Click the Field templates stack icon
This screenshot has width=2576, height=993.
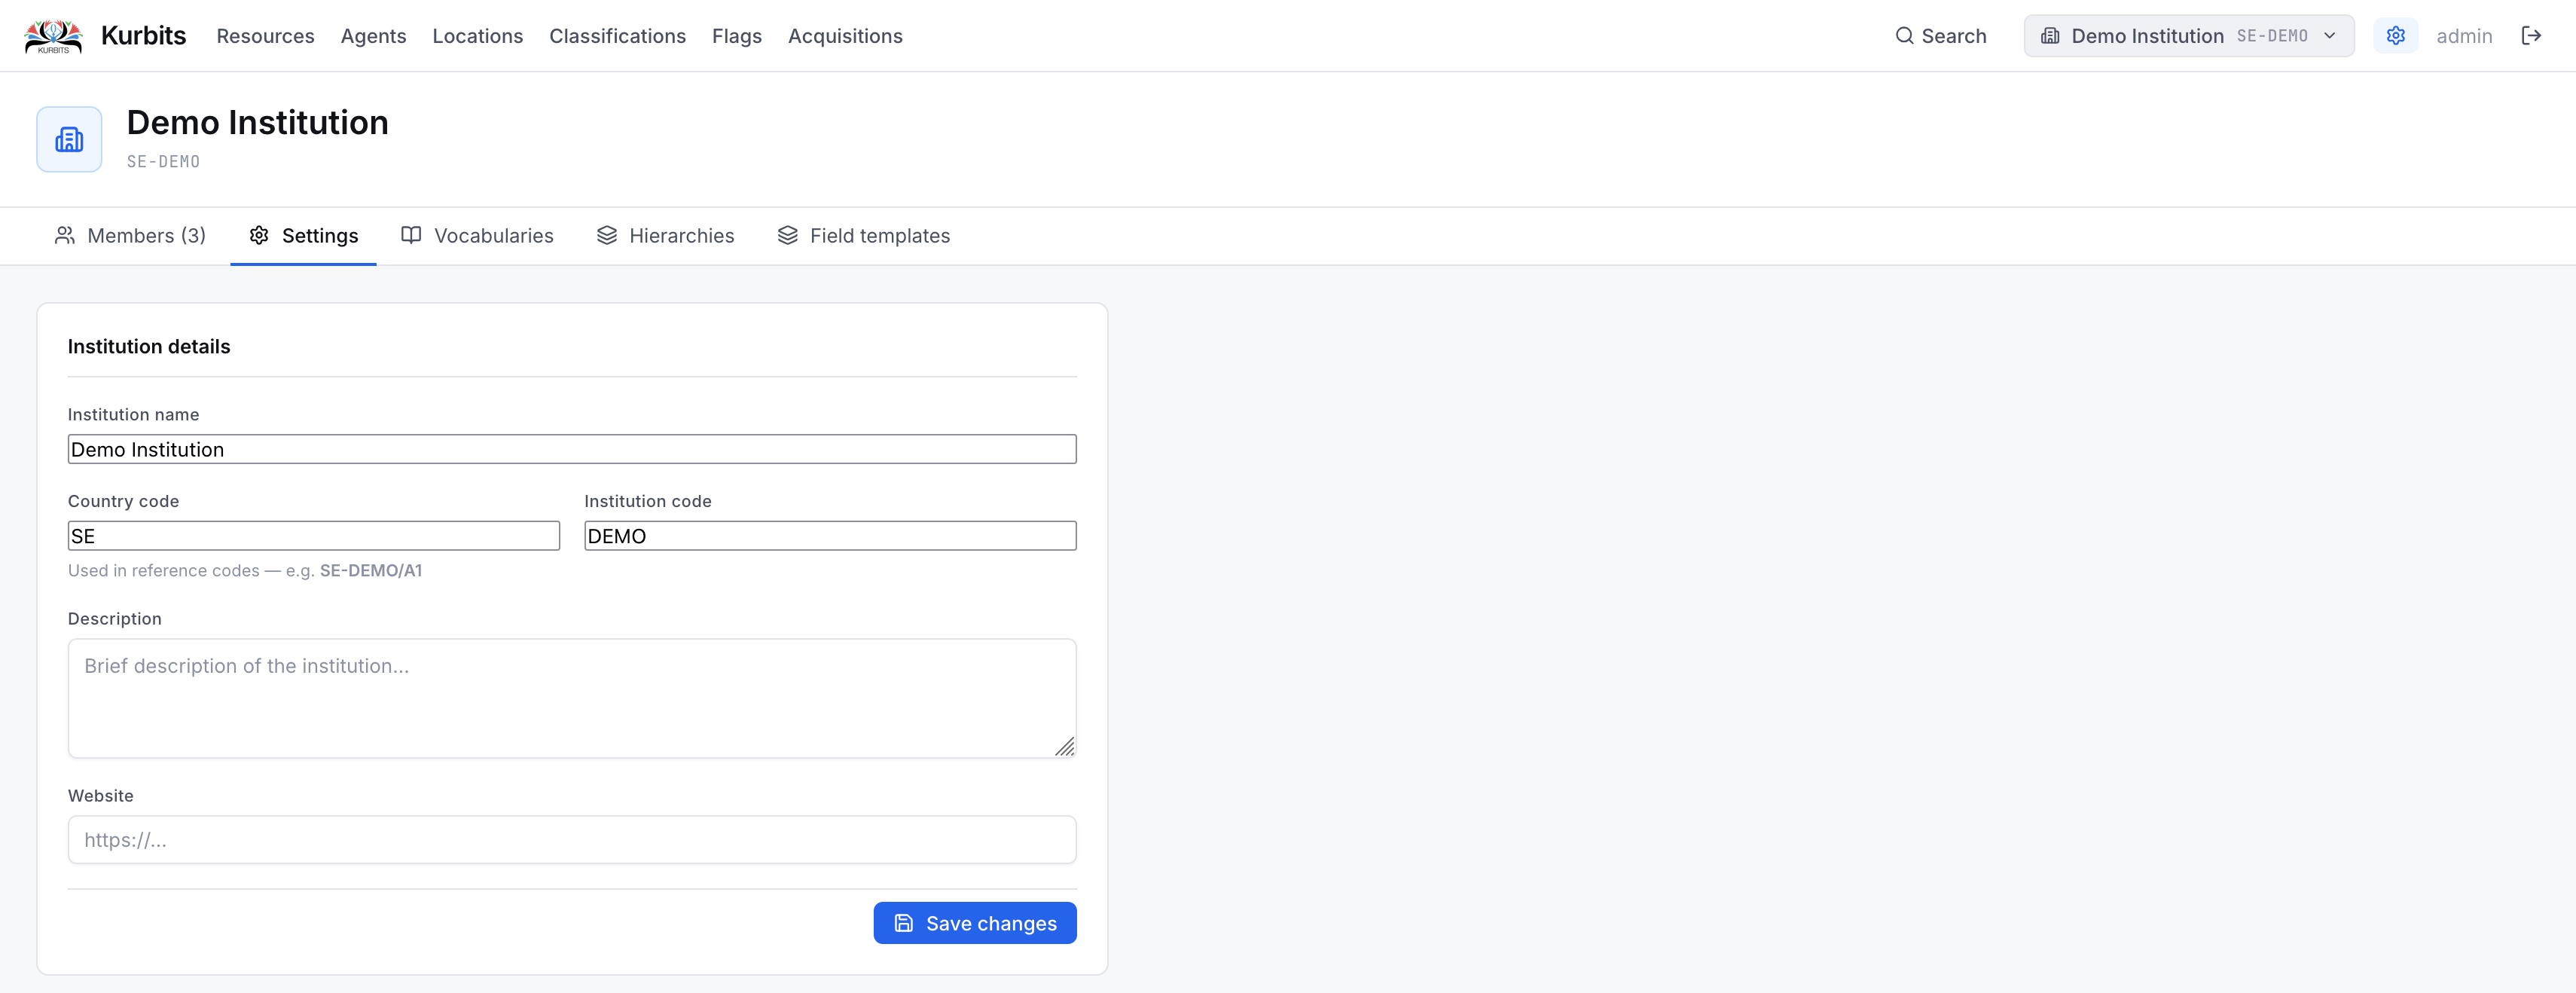pos(788,235)
